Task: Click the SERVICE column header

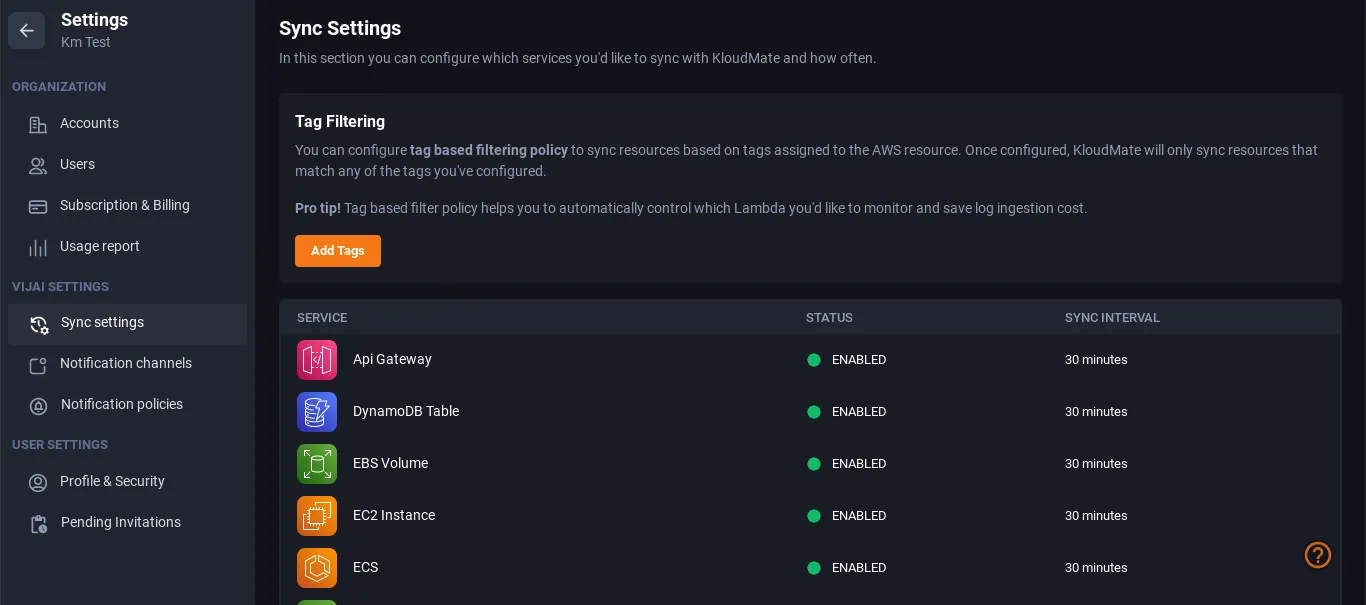Action: coord(322,318)
